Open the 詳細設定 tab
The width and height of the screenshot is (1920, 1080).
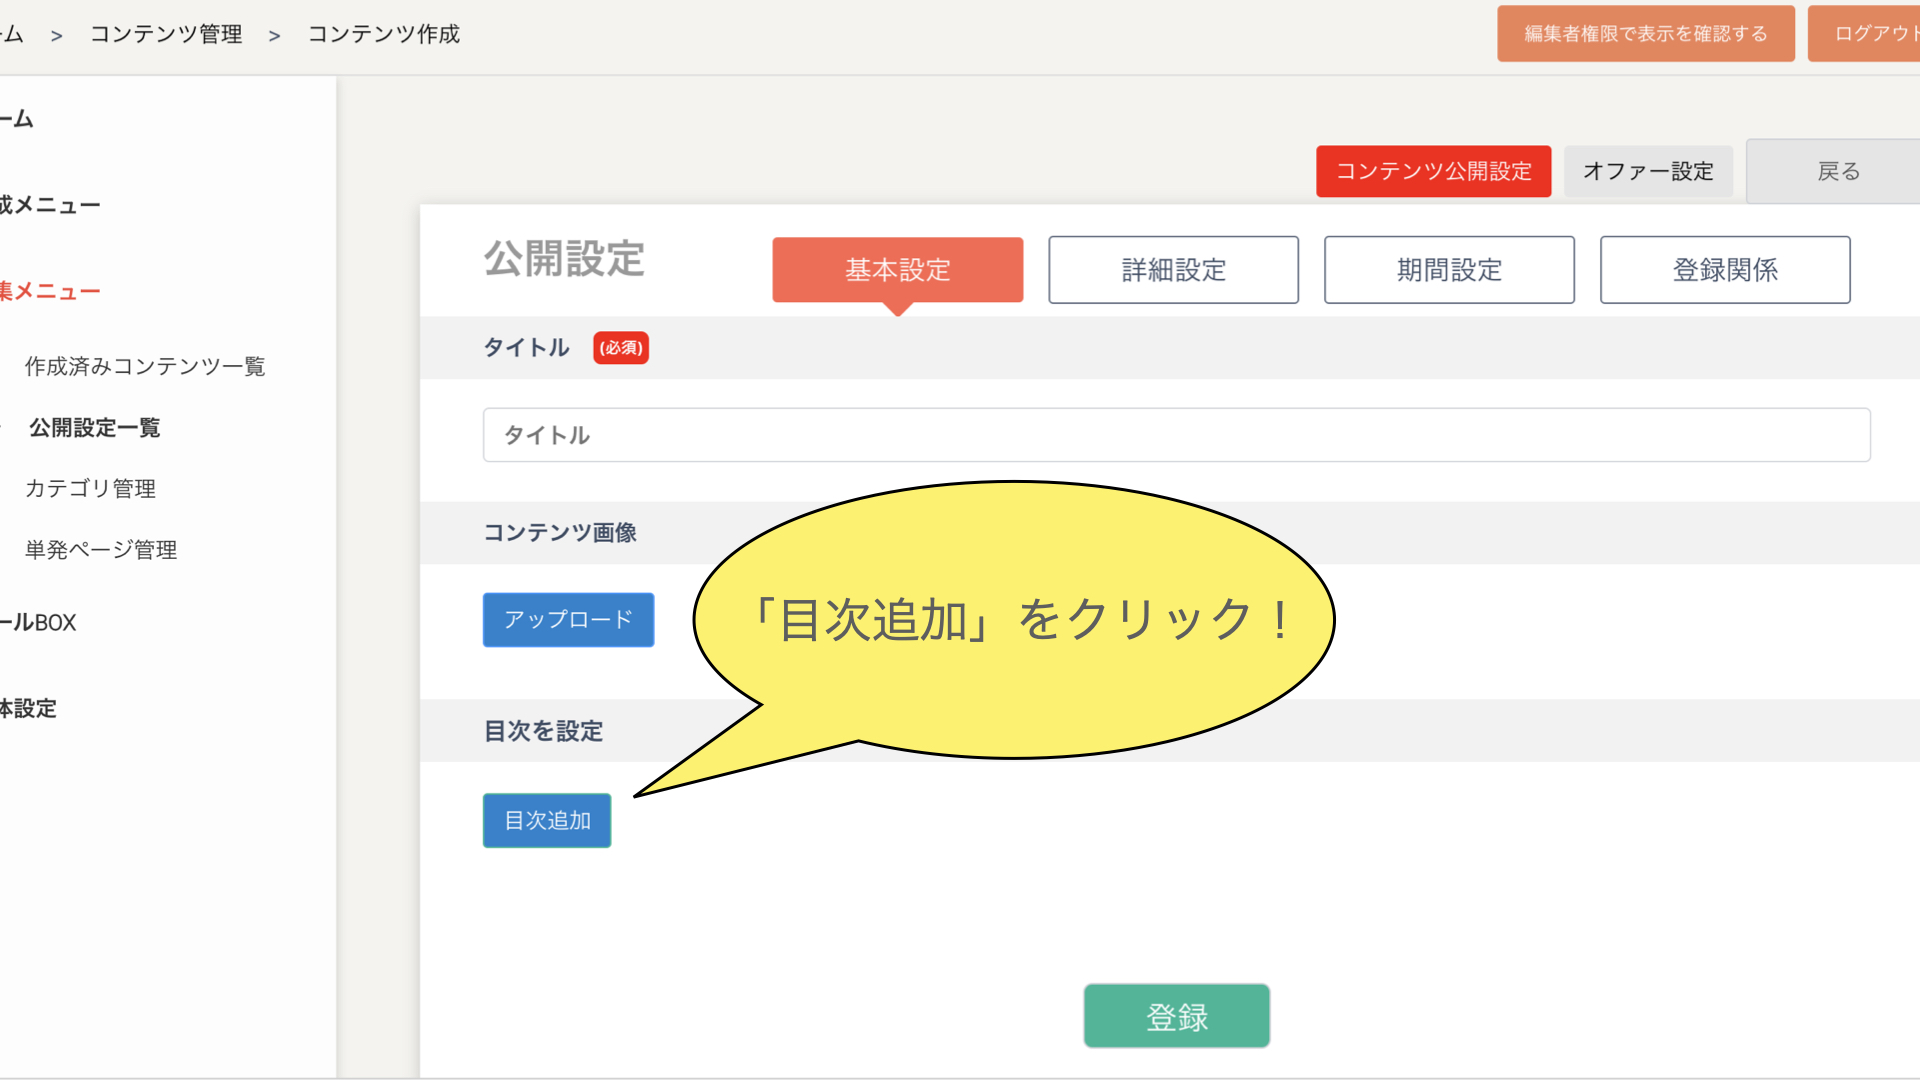[1173, 270]
